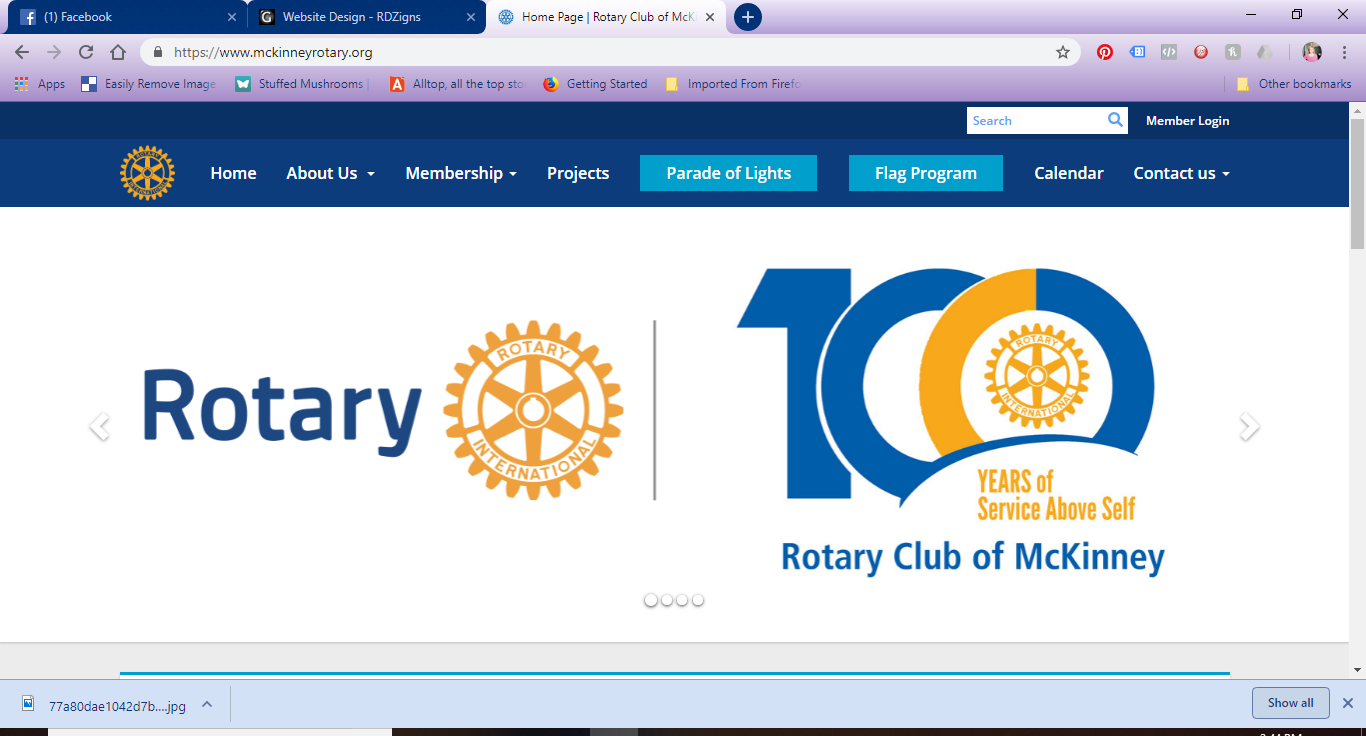Close the downloads bar
The width and height of the screenshot is (1366, 736).
click(x=1347, y=703)
